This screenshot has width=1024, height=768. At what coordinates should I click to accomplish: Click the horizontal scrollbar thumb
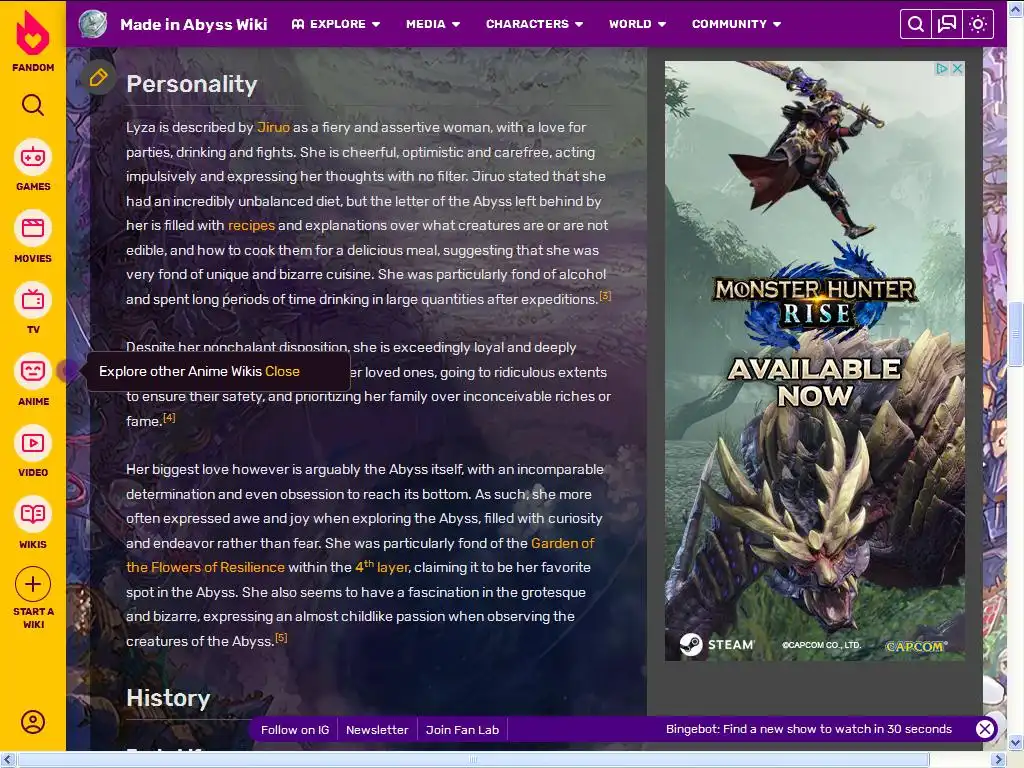click(x=473, y=759)
